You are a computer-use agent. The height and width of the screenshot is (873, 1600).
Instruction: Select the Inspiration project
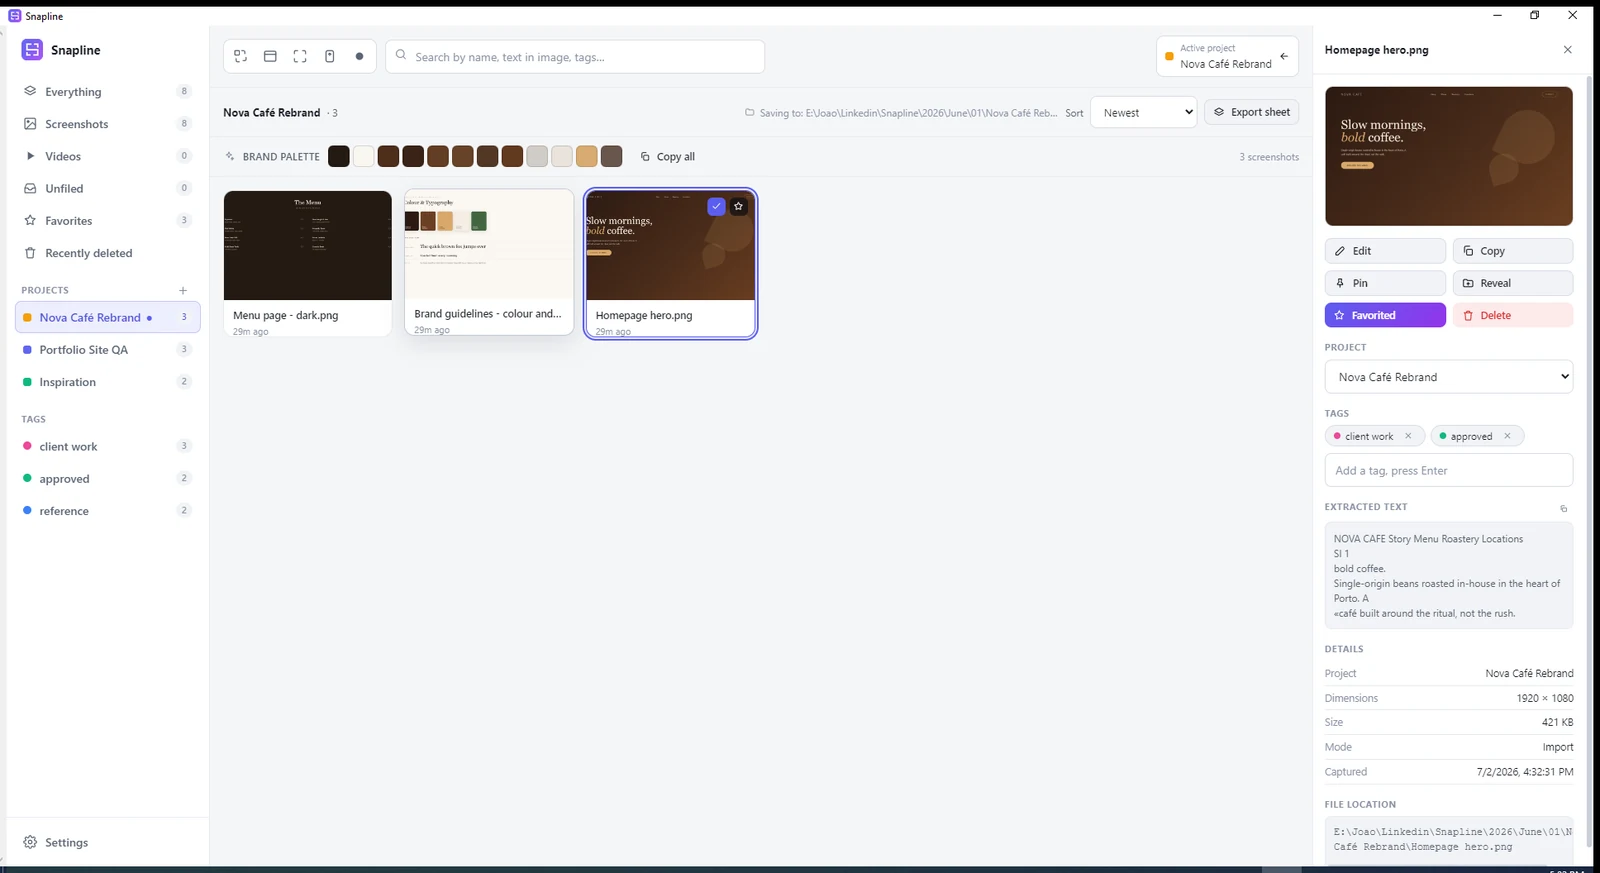[x=108, y=382]
